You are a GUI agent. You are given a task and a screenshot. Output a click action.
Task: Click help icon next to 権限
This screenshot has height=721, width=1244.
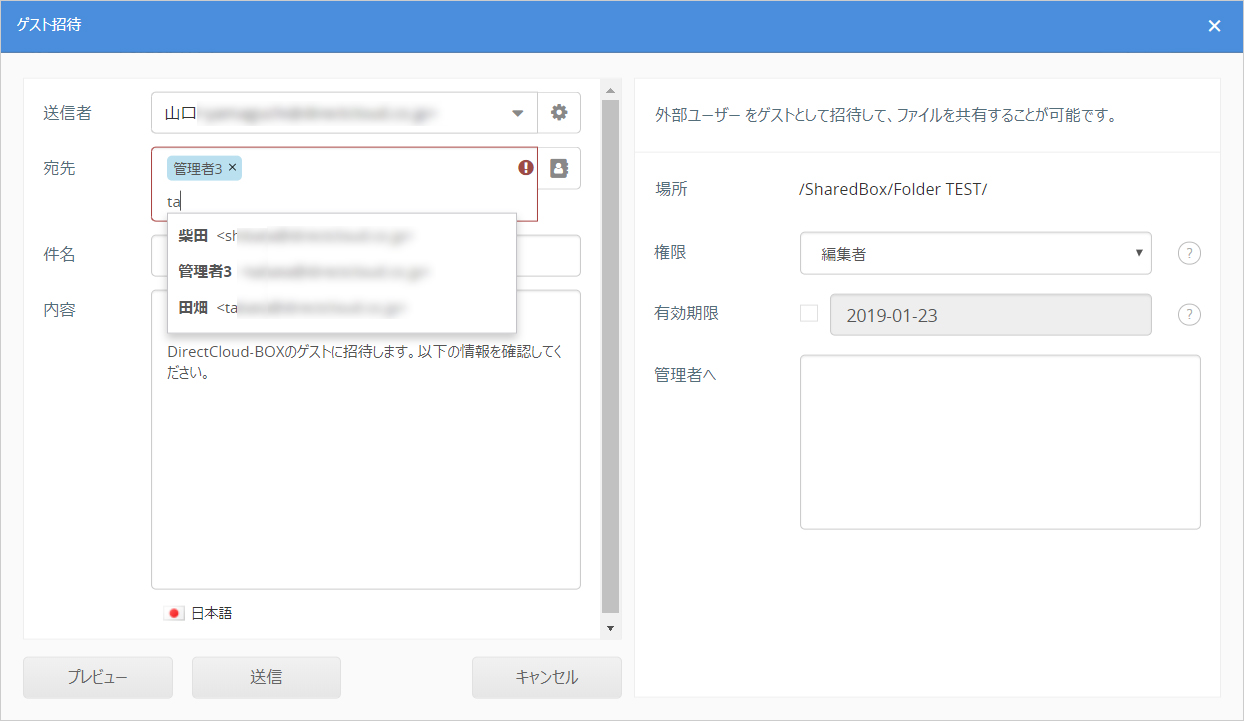click(1188, 254)
